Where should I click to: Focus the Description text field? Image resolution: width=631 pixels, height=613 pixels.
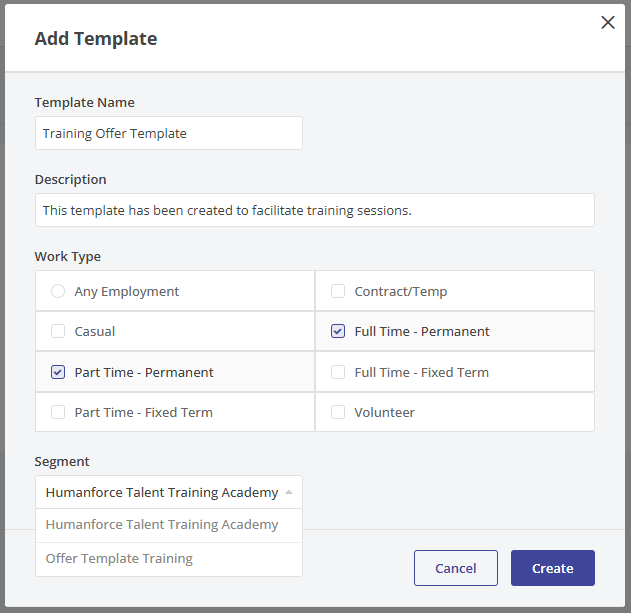[314, 210]
